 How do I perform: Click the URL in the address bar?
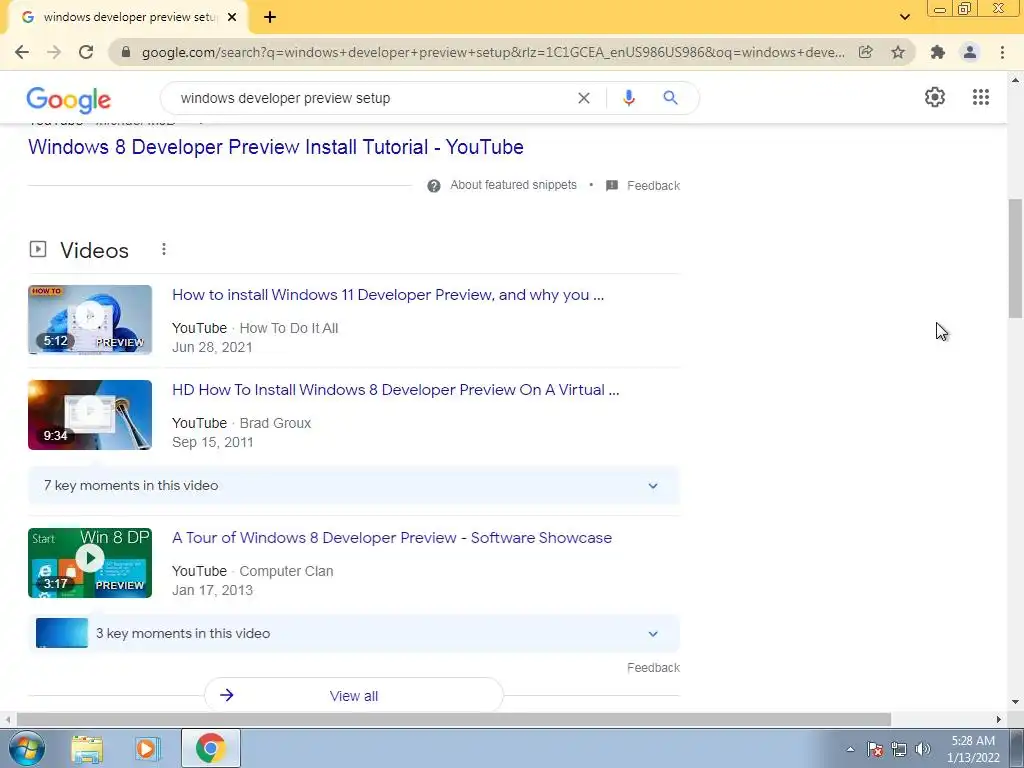click(x=493, y=52)
